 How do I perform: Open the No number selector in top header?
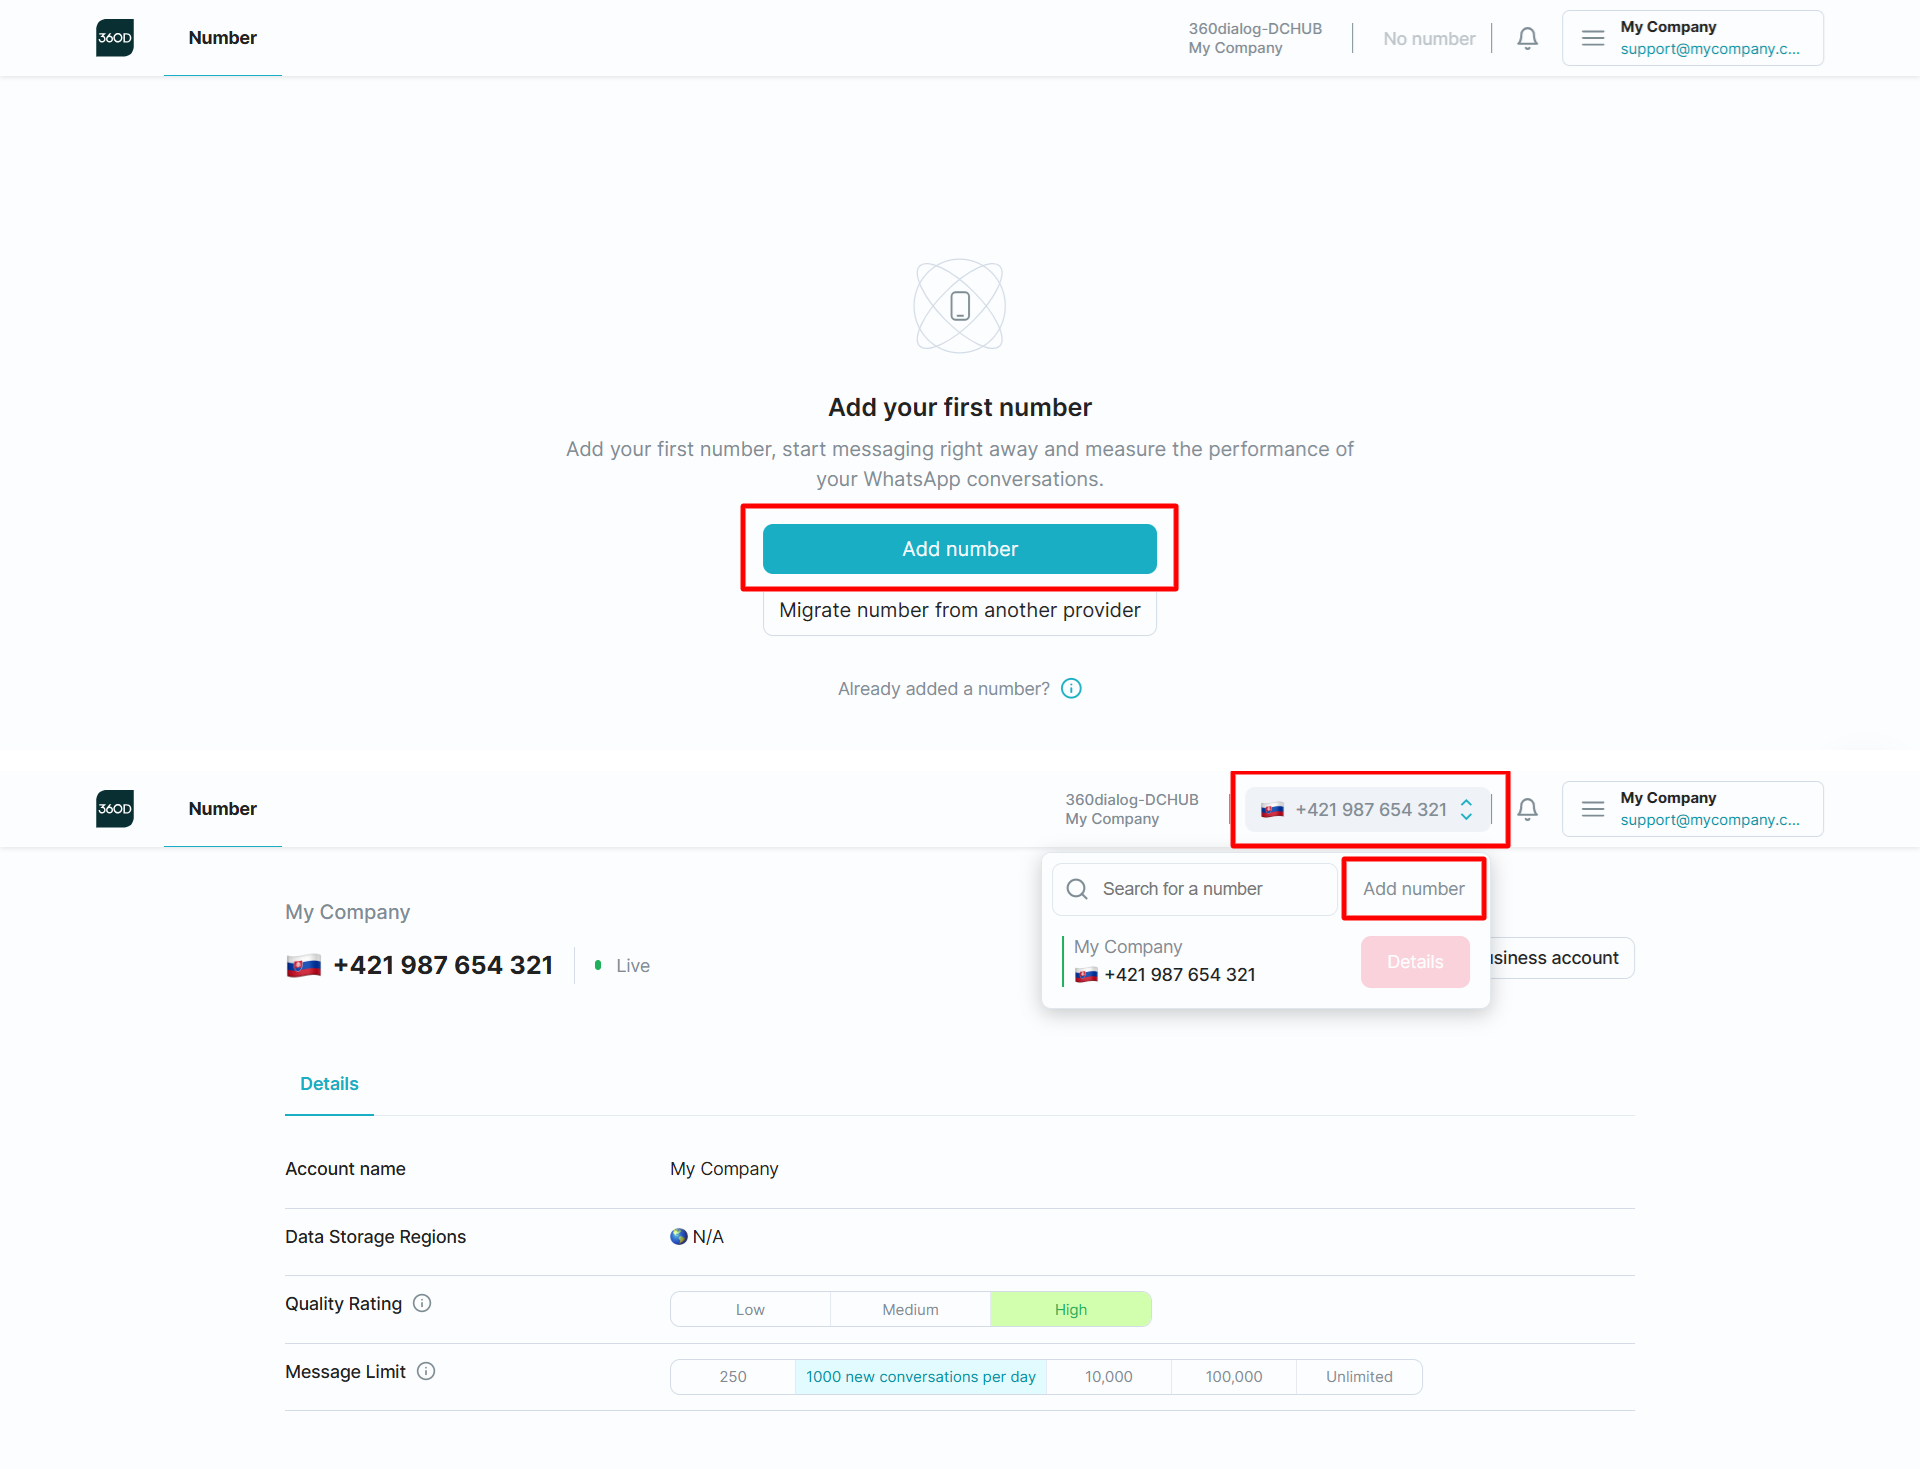[x=1428, y=39]
